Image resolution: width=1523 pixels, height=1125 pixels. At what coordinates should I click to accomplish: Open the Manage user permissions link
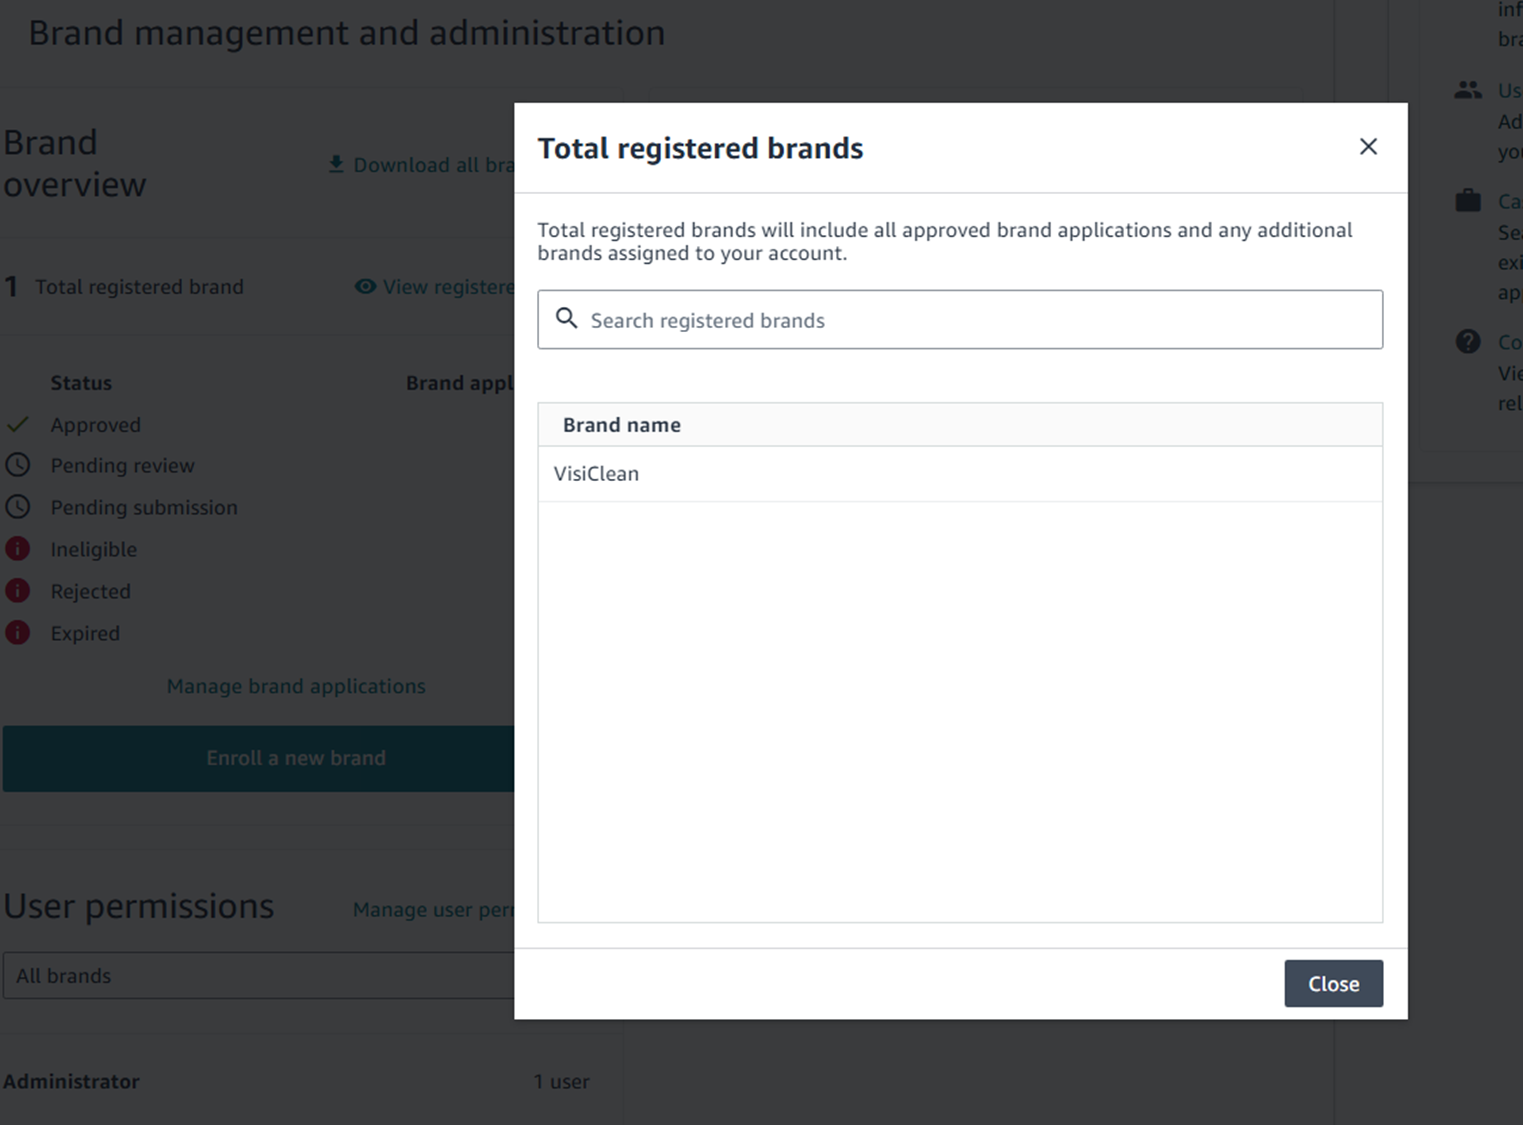tap(432, 910)
